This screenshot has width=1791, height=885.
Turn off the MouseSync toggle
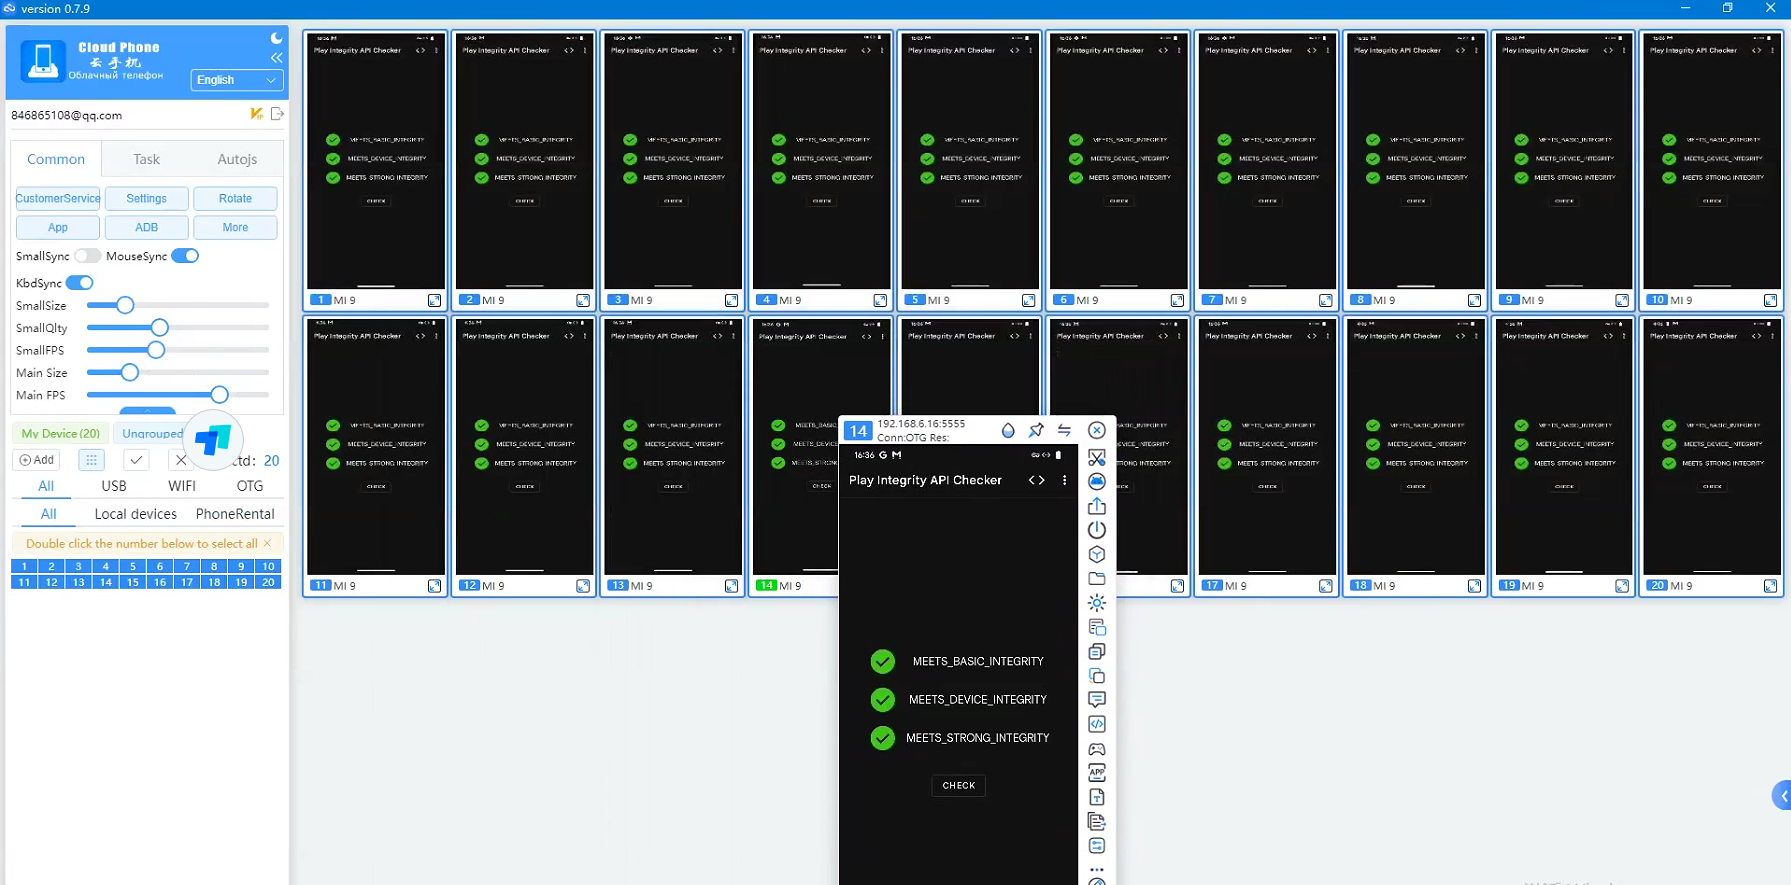pyautogui.click(x=185, y=256)
